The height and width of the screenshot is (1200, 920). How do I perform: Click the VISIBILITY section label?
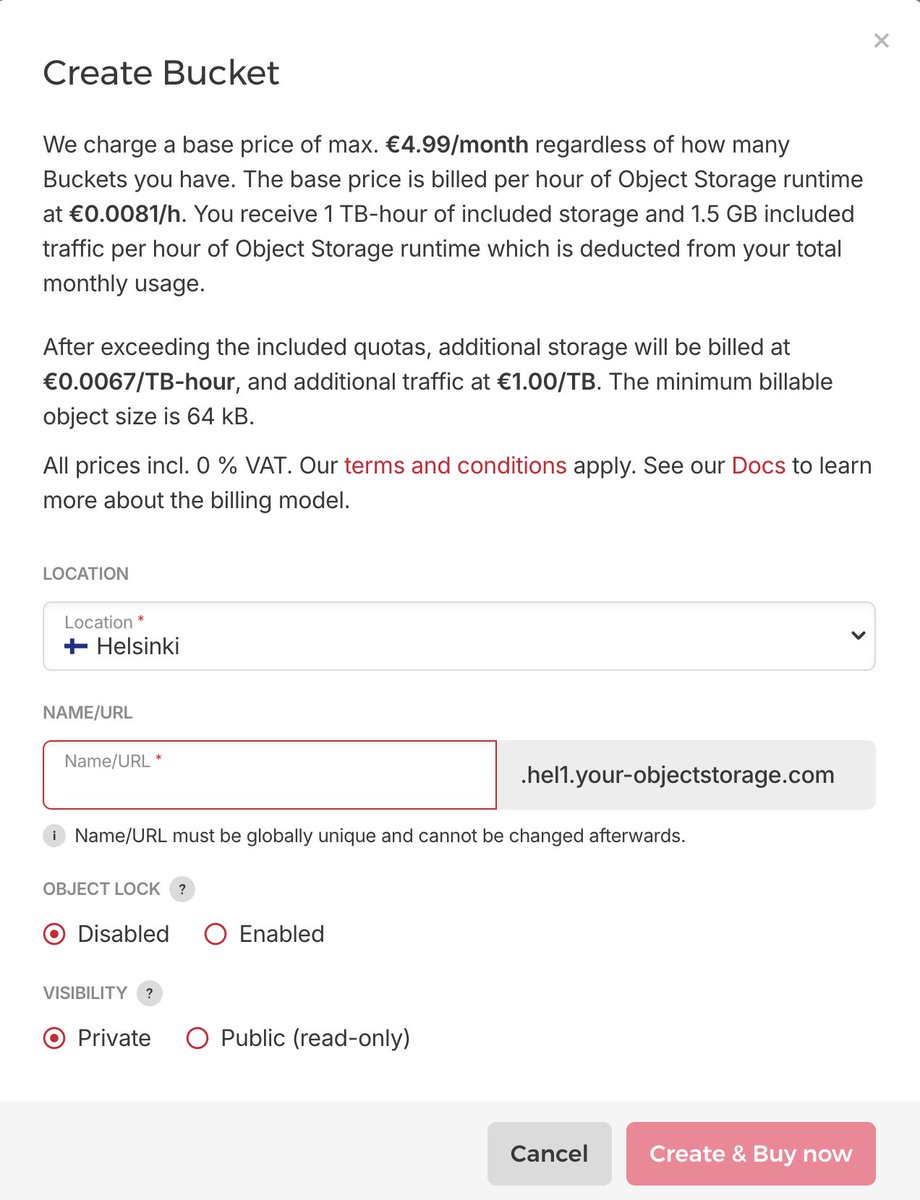(85, 993)
